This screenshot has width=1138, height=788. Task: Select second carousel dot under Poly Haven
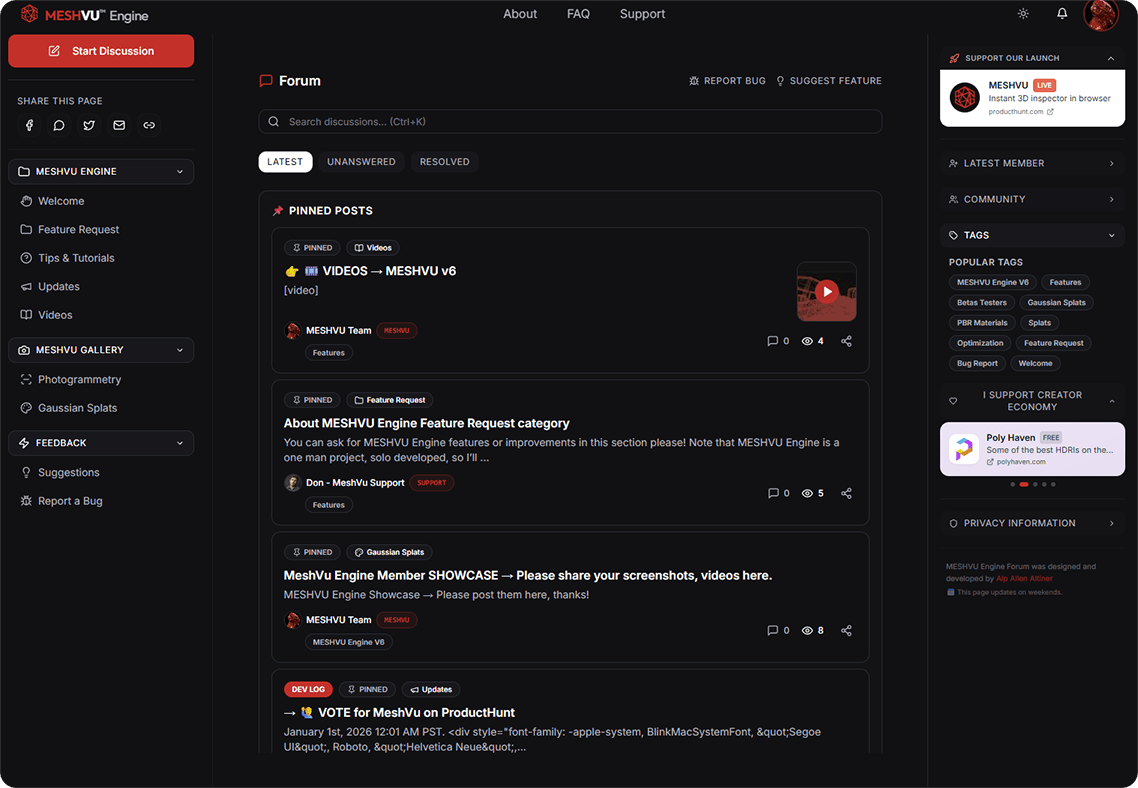(1024, 485)
